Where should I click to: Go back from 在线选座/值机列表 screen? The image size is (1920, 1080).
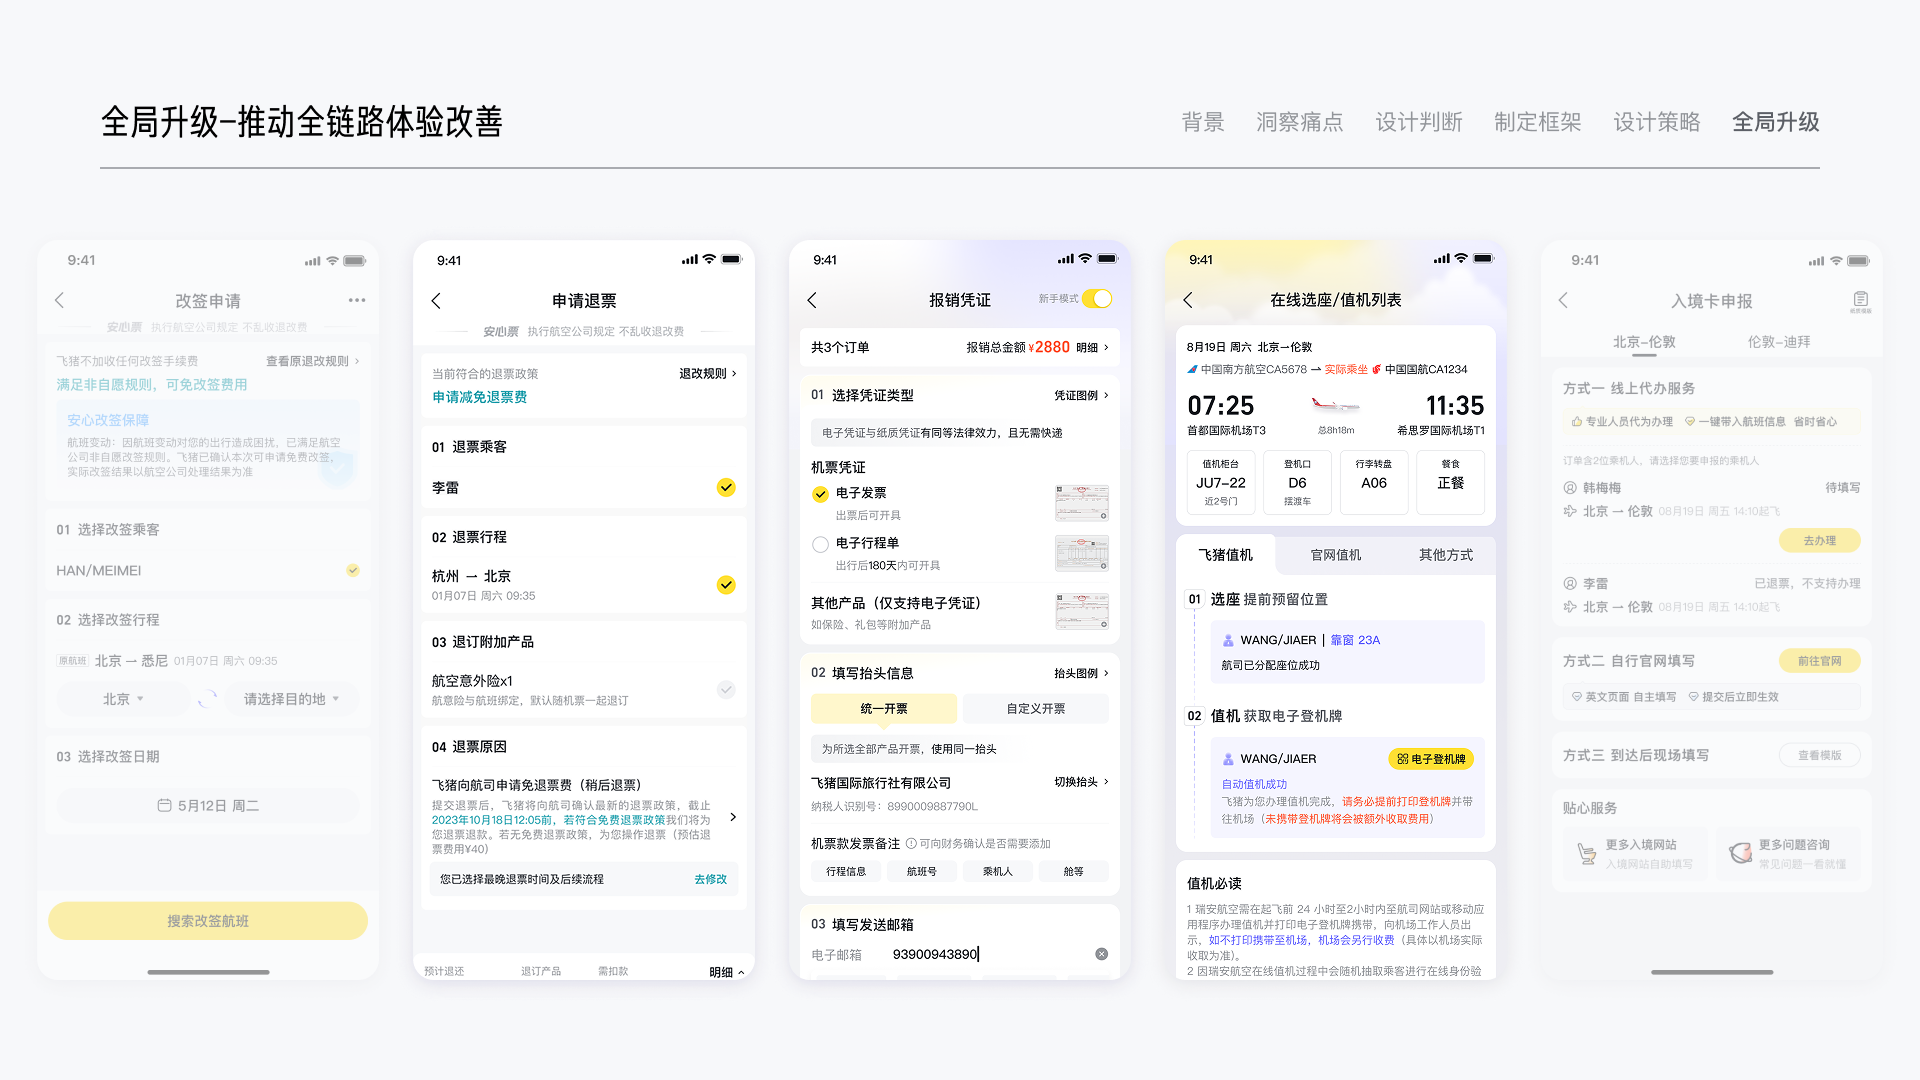[x=1188, y=300]
